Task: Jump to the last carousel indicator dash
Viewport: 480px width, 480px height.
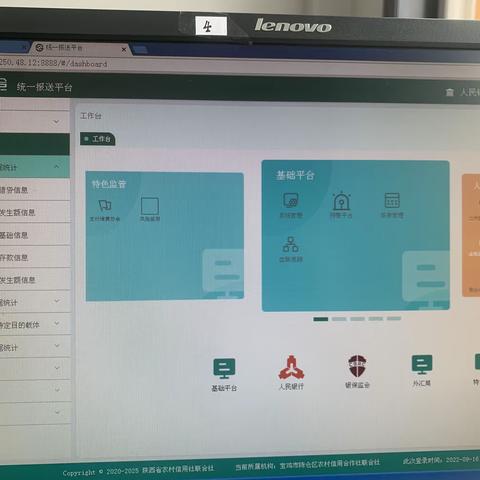Action: pos(394,318)
